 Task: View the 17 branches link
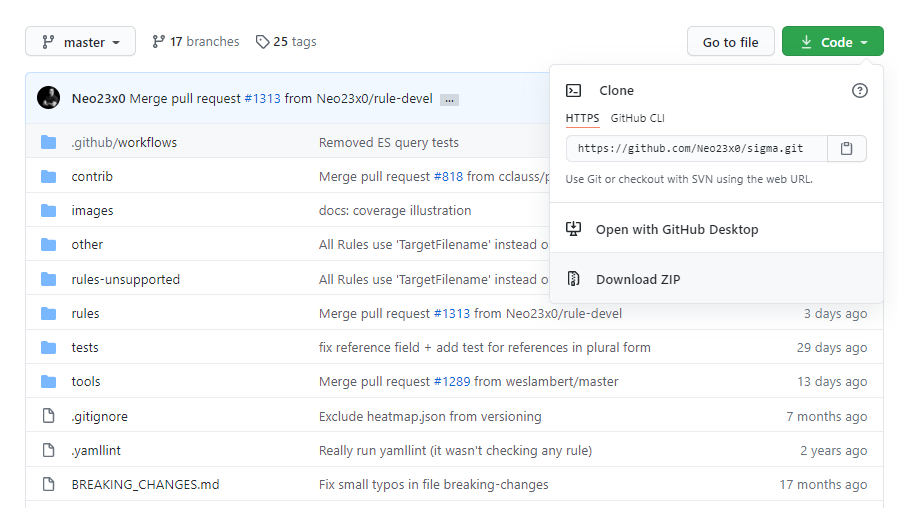pyautogui.click(x=195, y=42)
